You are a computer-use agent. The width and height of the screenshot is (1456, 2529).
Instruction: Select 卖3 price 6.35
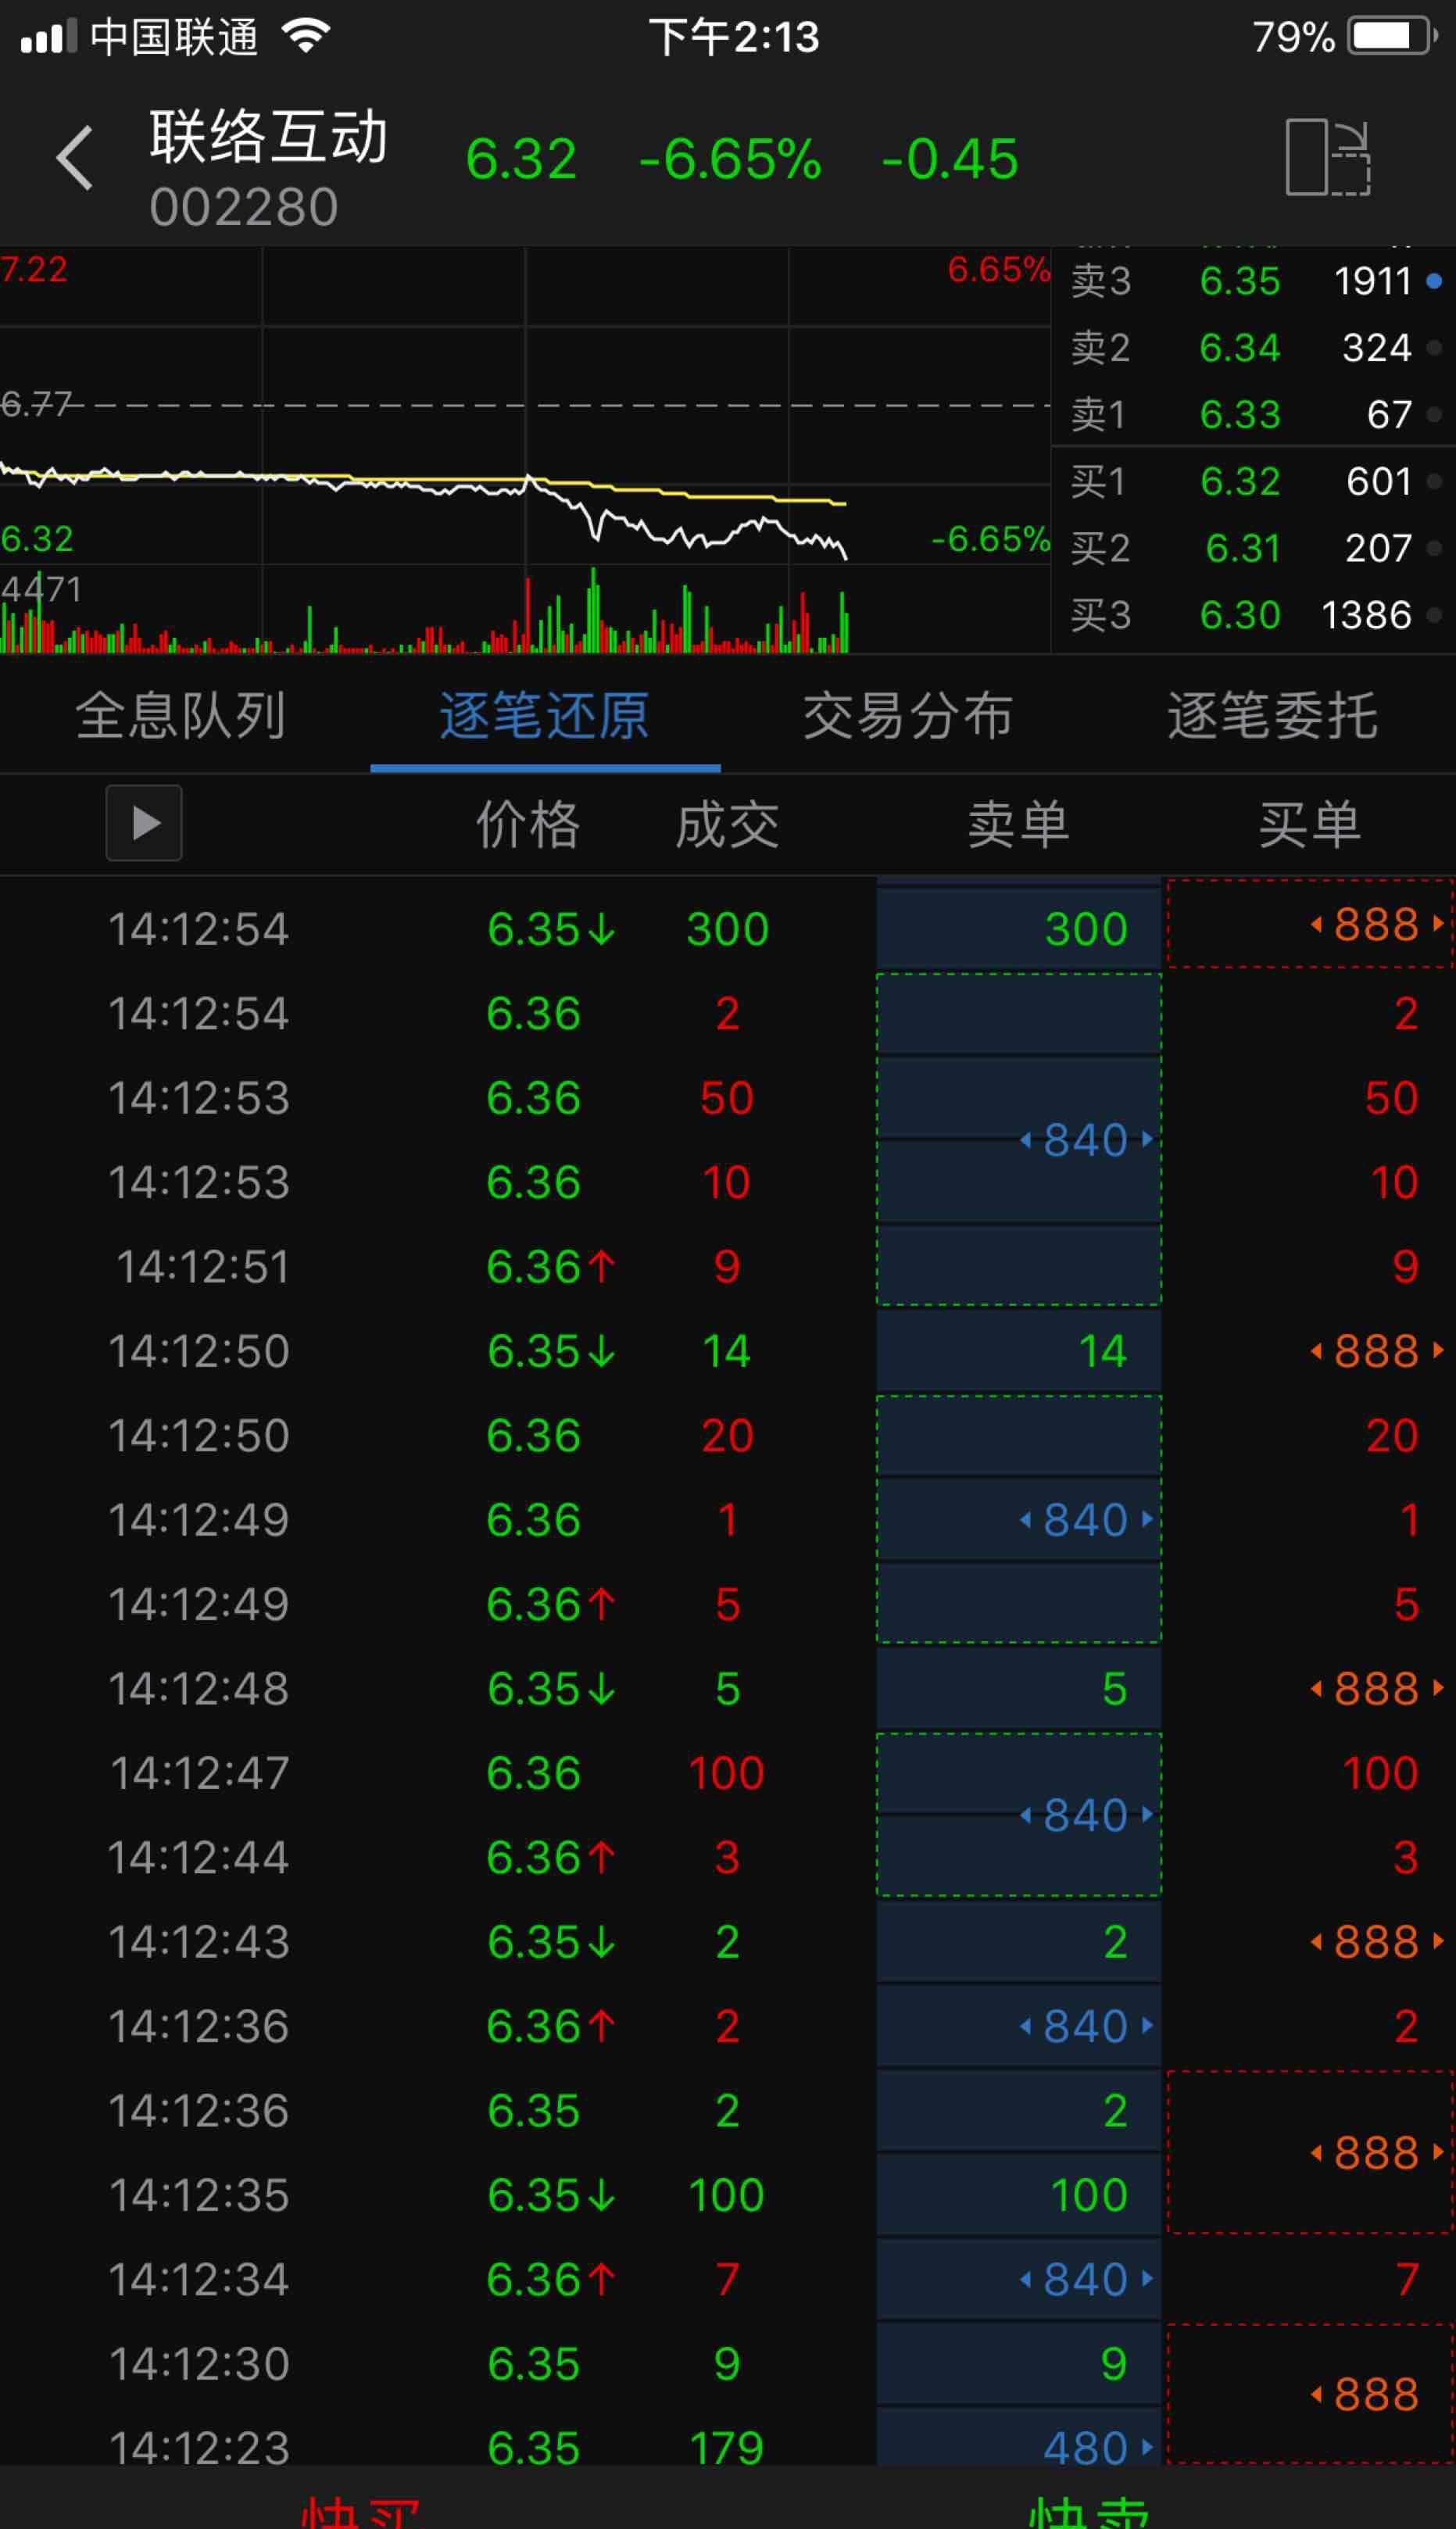[1240, 281]
